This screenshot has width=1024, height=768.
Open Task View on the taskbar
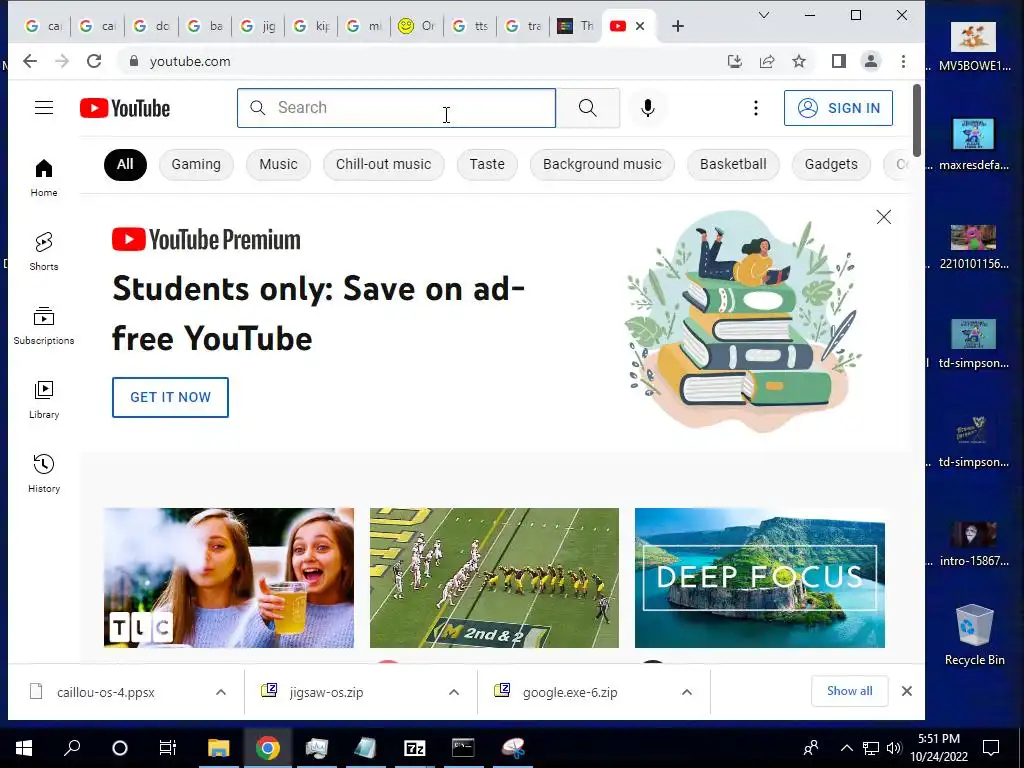tap(168, 748)
